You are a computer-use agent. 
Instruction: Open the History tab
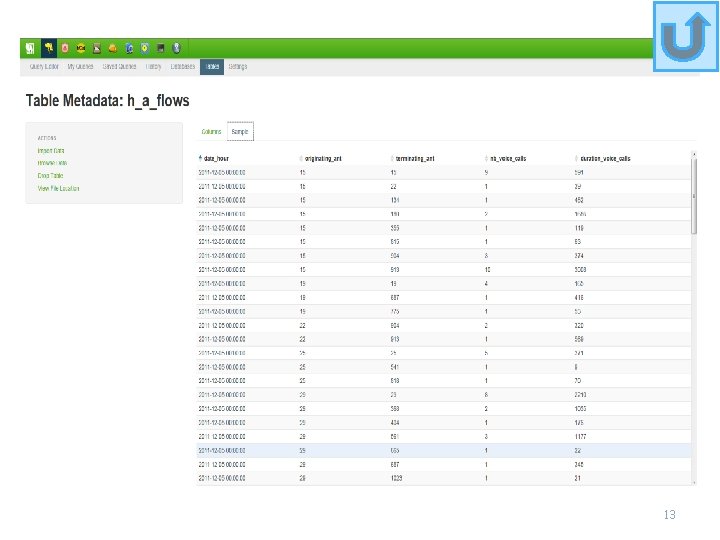(x=153, y=67)
